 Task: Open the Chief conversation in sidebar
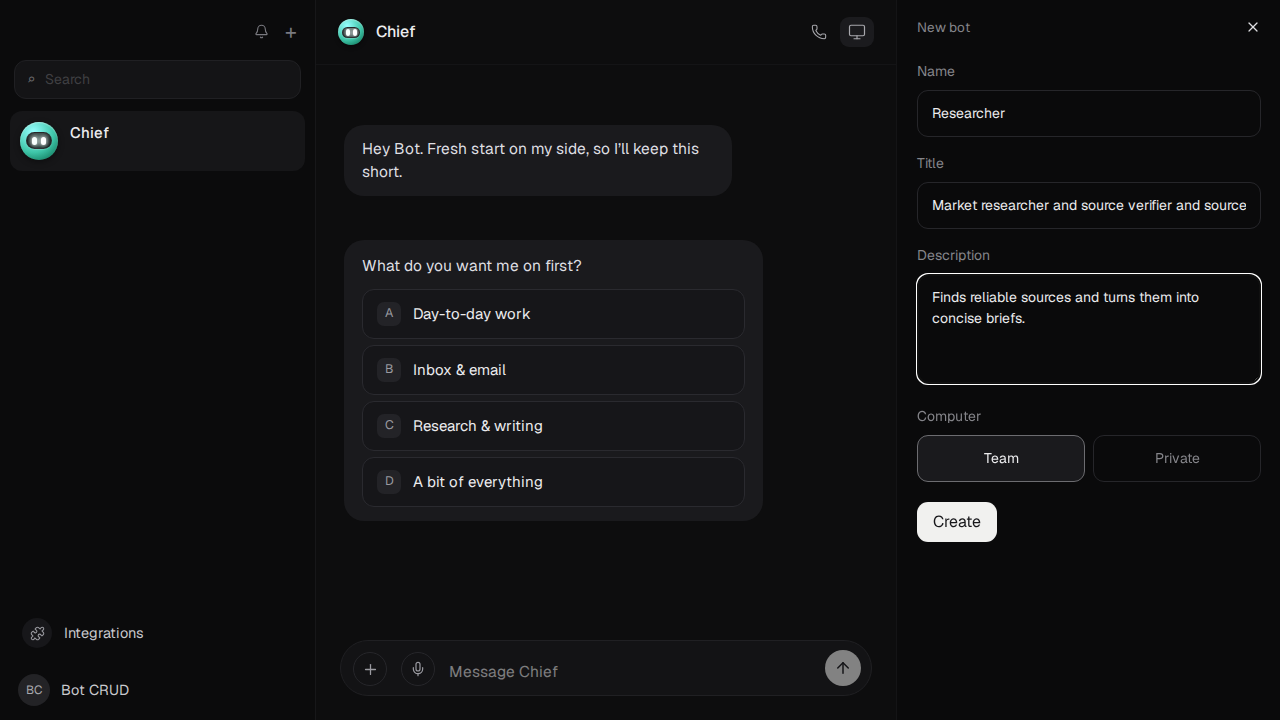pos(157,141)
